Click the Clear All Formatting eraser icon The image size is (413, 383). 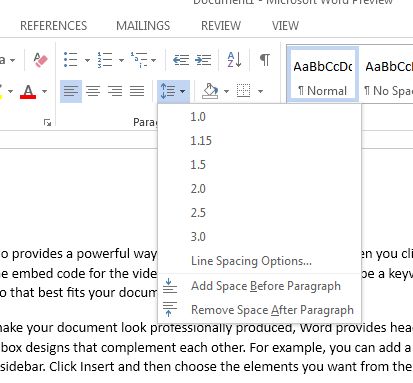pos(41,60)
